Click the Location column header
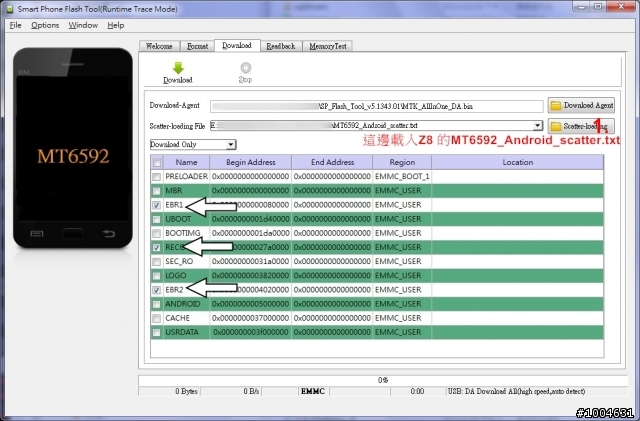 [x=518, y=163]
